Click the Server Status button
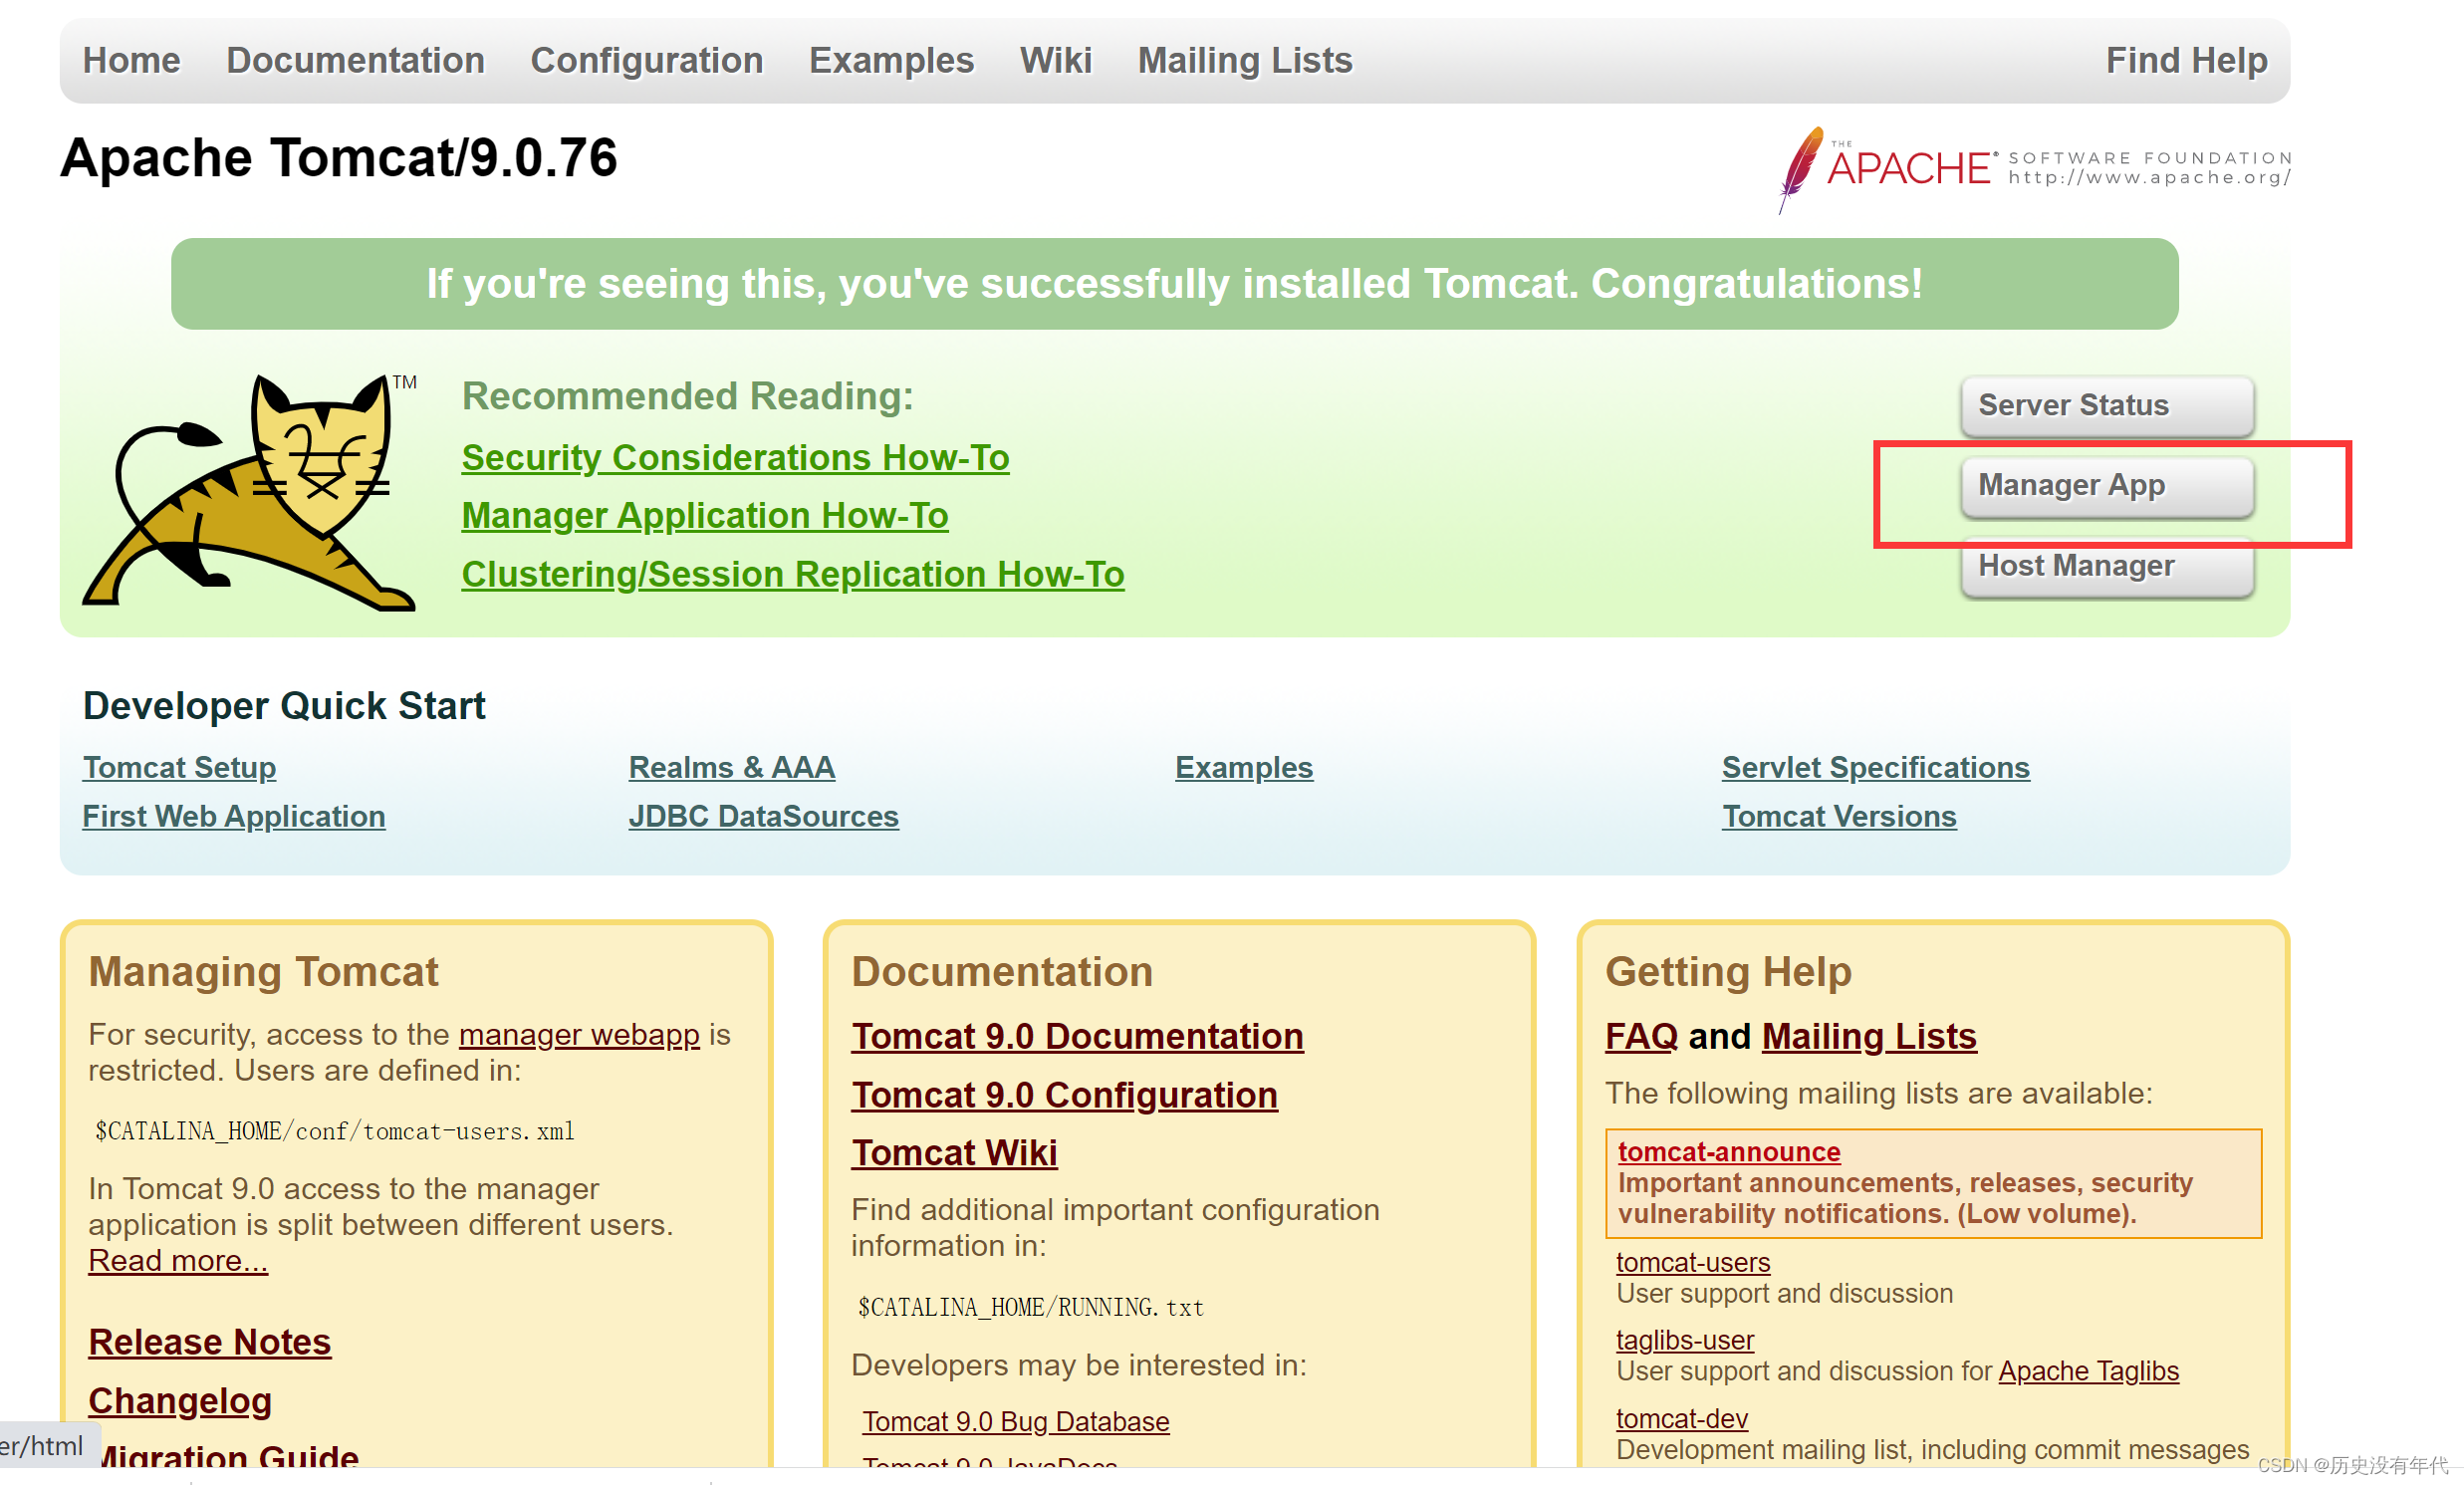The image size is (2464, 1485). [x=2106, y=405]
